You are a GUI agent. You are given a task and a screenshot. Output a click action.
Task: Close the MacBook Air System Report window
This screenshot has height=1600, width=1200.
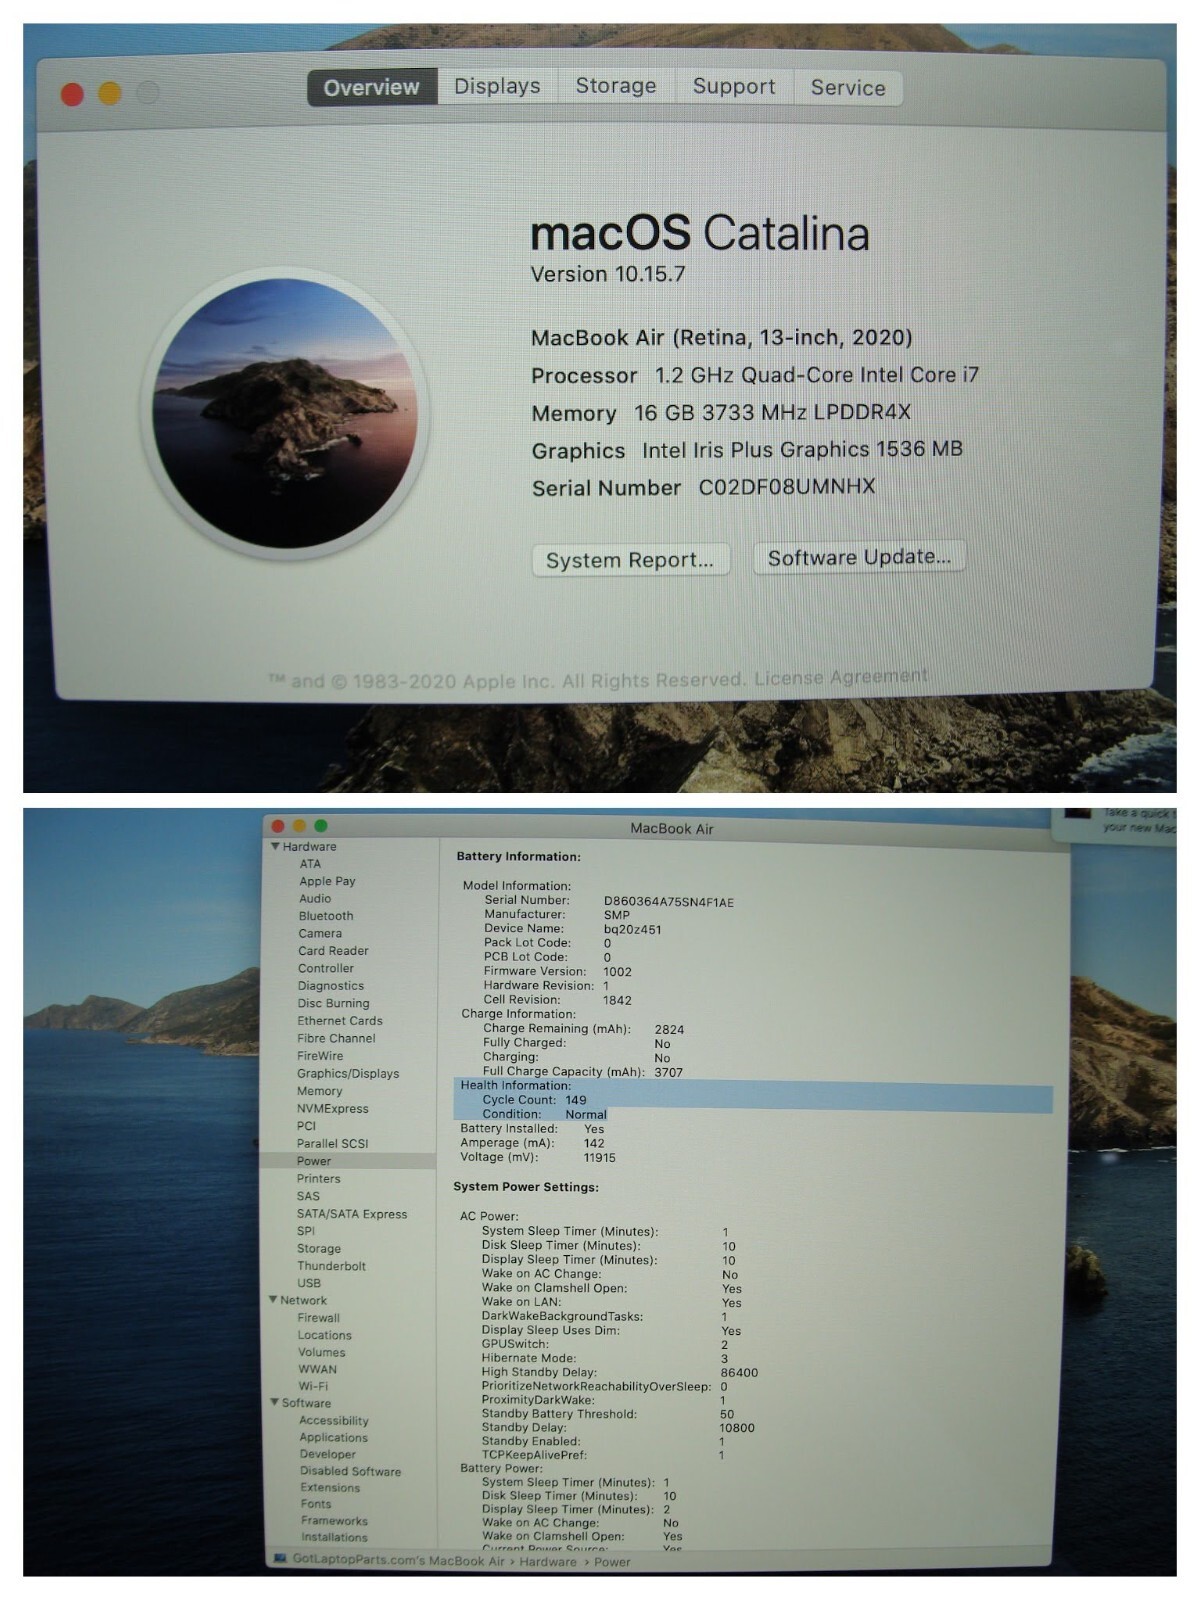pyautogui.click(x=278, y=826)
